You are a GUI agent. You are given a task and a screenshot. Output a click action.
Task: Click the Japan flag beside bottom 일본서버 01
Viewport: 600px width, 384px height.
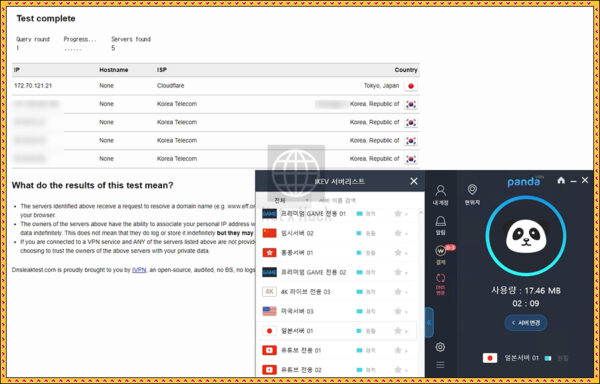(490, 358)
